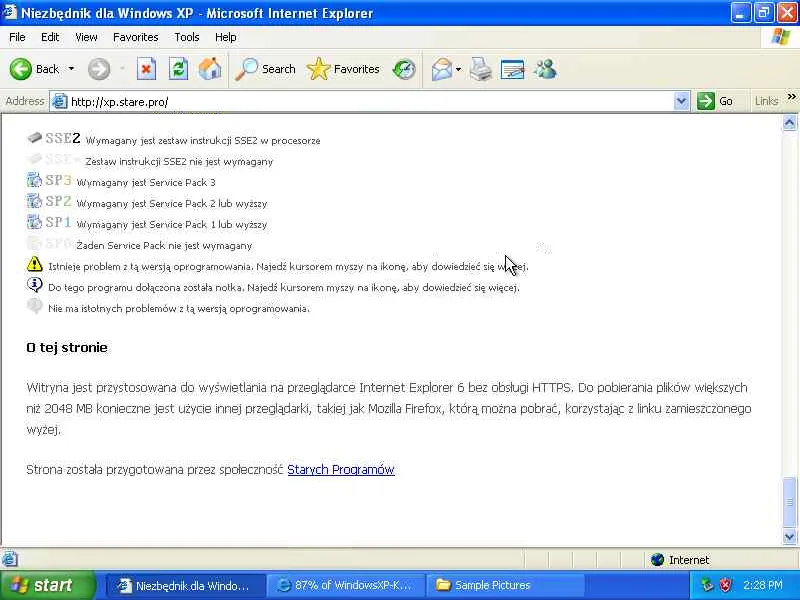
Task: Click the grey no-problems bubble icon
Action: (x=34, y=306)
